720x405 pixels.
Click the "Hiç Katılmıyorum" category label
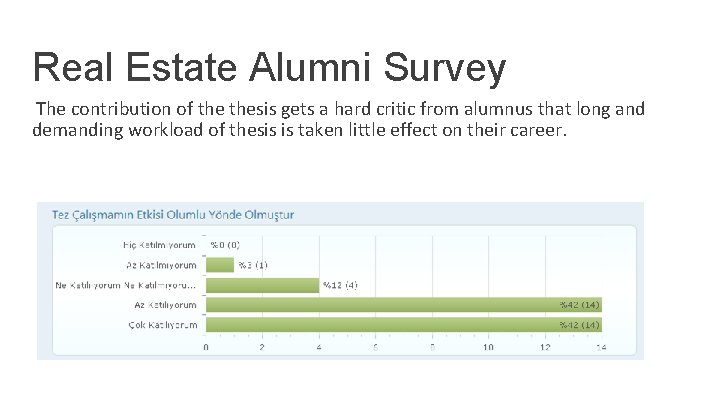coord(159,244)
